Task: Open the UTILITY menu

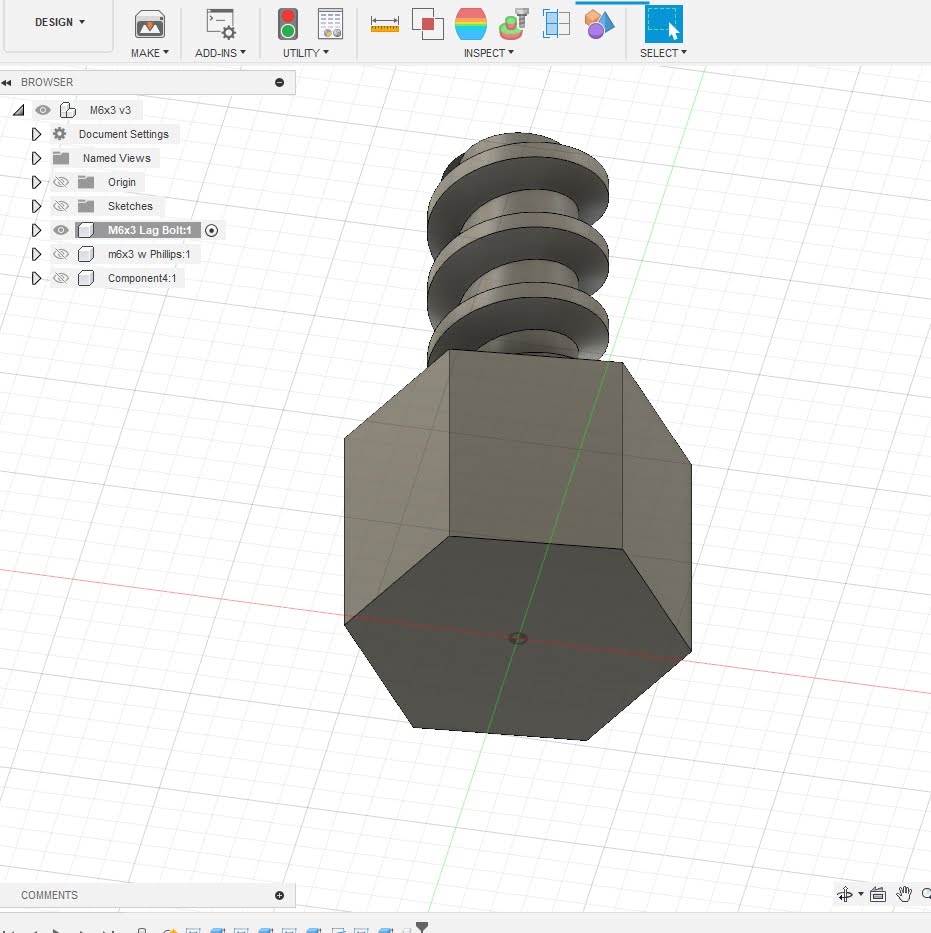Action: coord(306,53)
